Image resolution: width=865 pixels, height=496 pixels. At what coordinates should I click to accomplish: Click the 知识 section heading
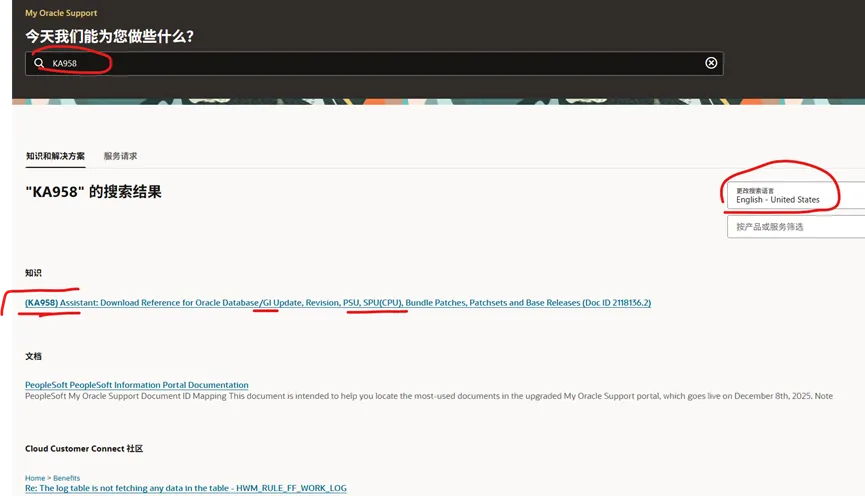tap(33, 273)
